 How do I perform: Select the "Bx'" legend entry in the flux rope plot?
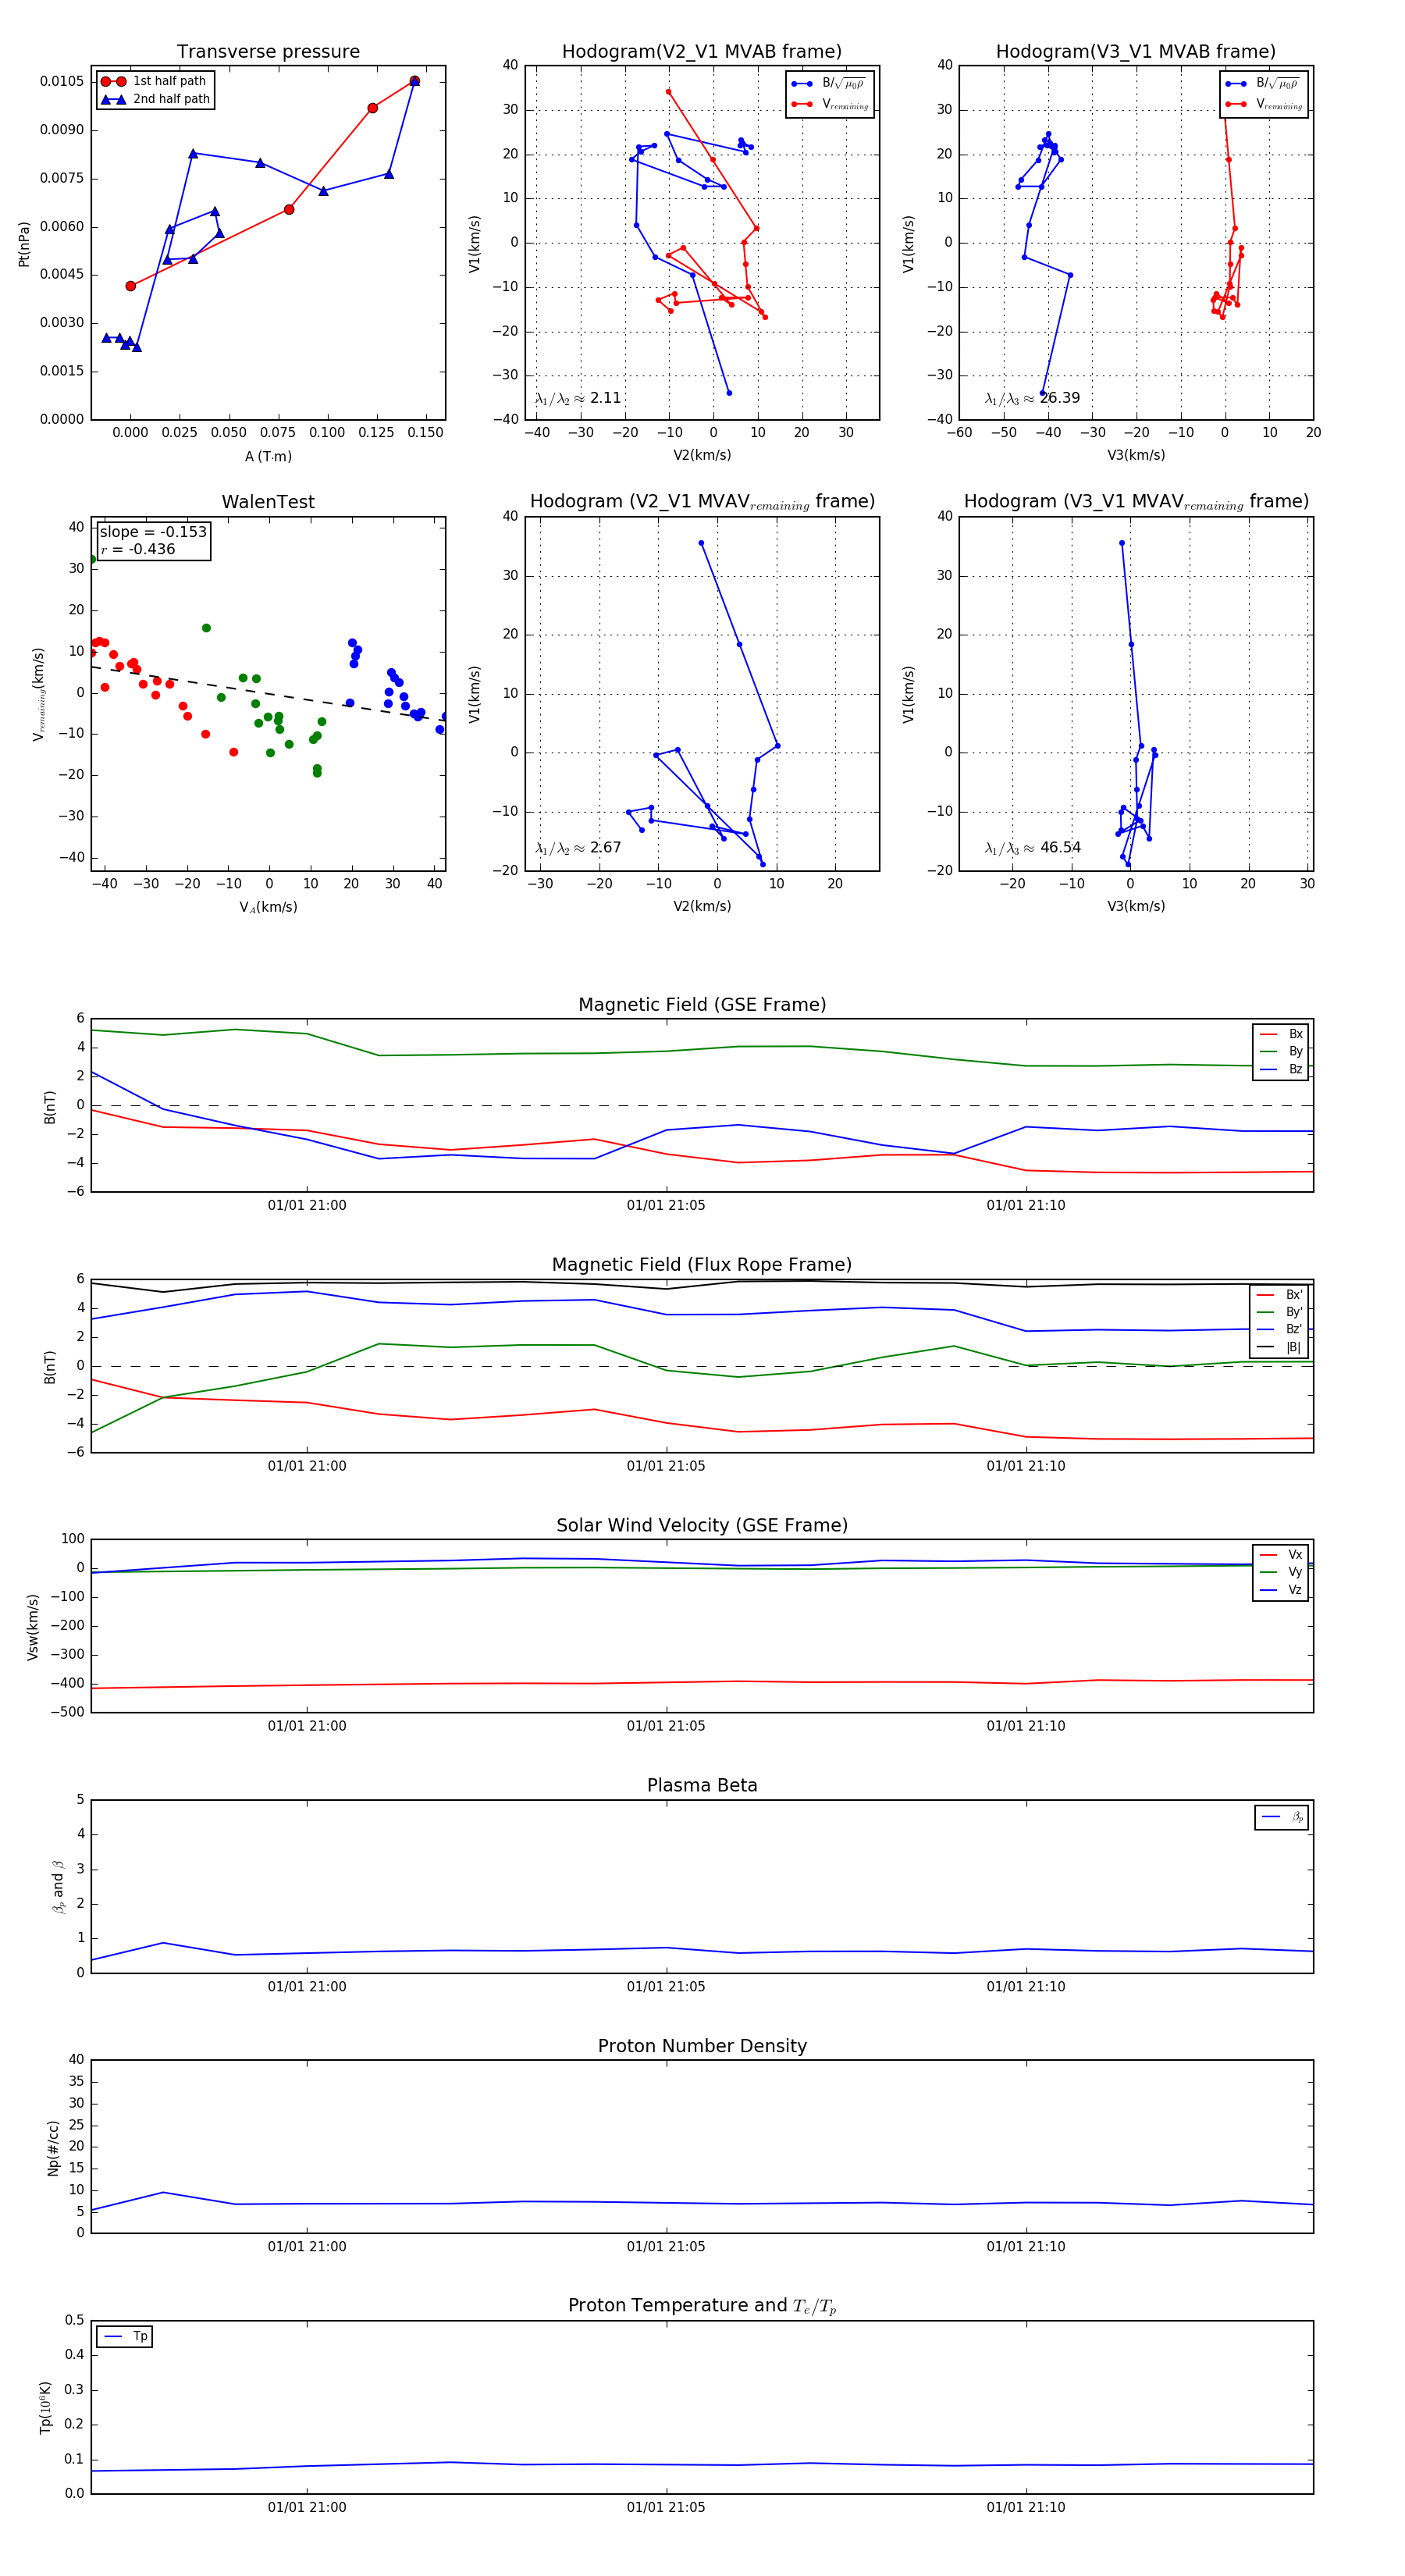(1279, 1295)
